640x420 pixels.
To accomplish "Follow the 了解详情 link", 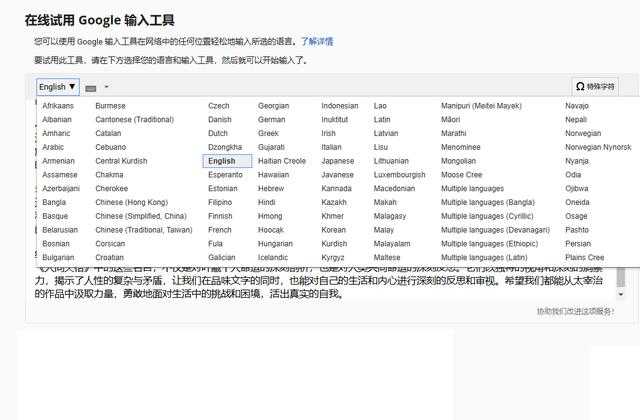I will click(317, 41).
